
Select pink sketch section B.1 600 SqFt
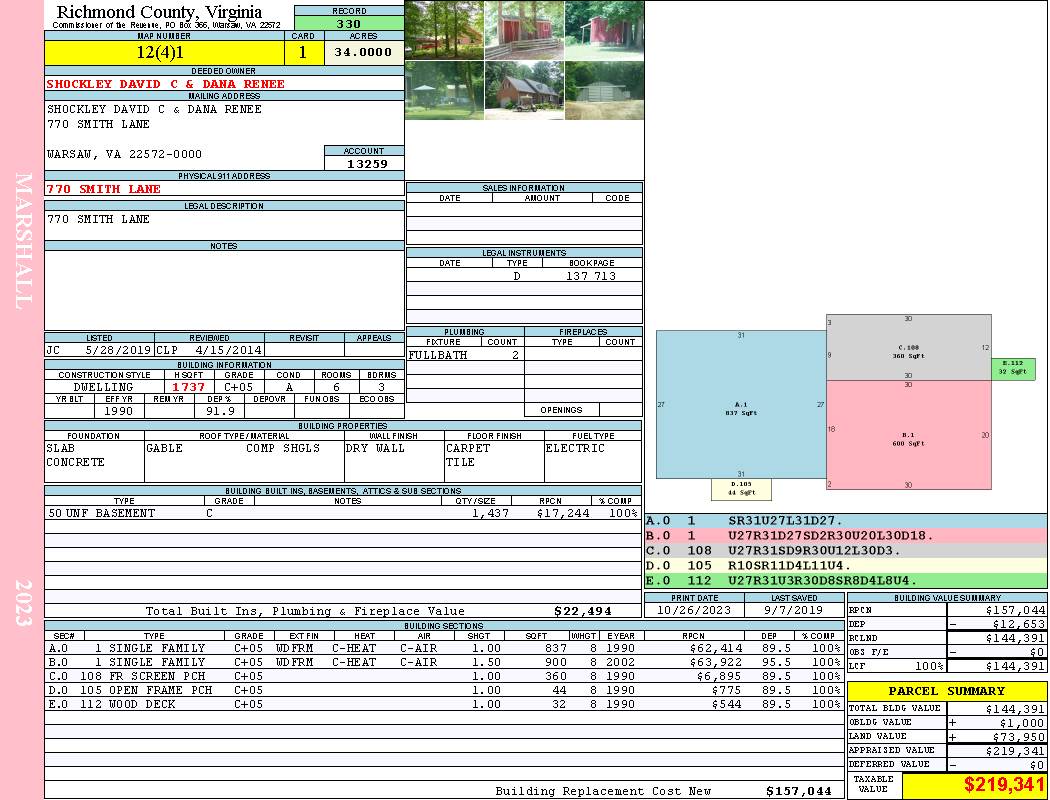(x=909, y=435)
